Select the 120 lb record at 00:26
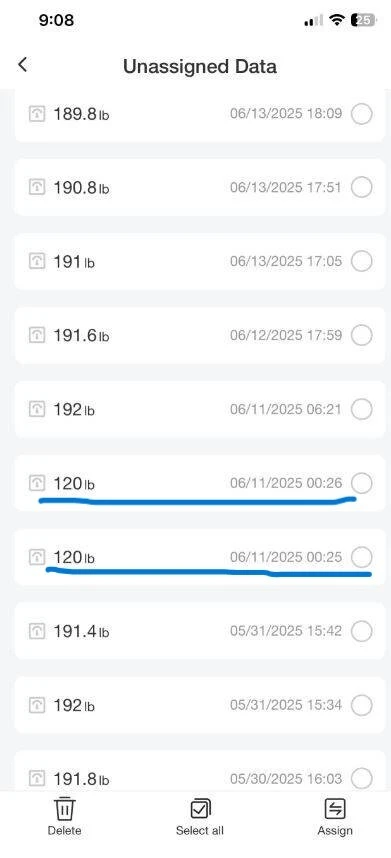This screenshot has width=391, height=858. pyautogui.click(x=361, y=483)
